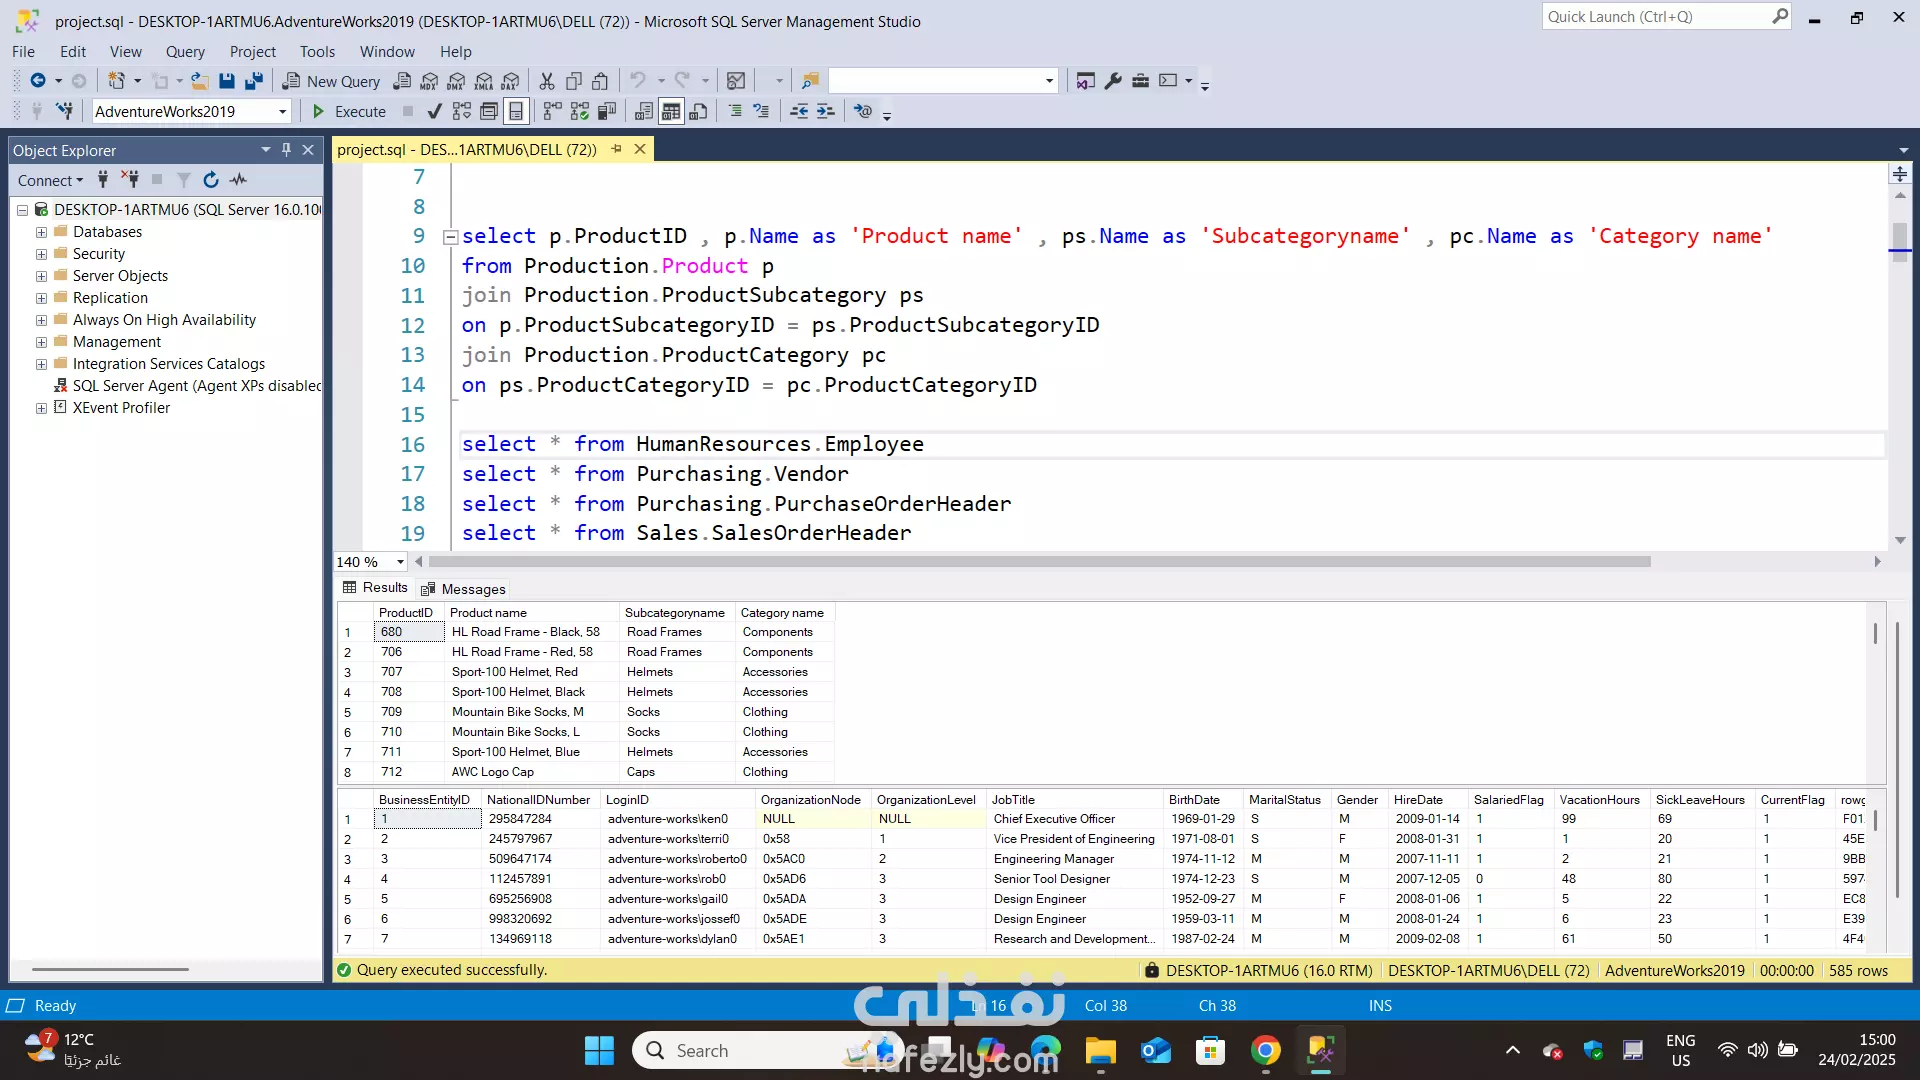Toggle Object Explorer auto-hide pin
This screenshot has height=1080, width=1920.
286,150
